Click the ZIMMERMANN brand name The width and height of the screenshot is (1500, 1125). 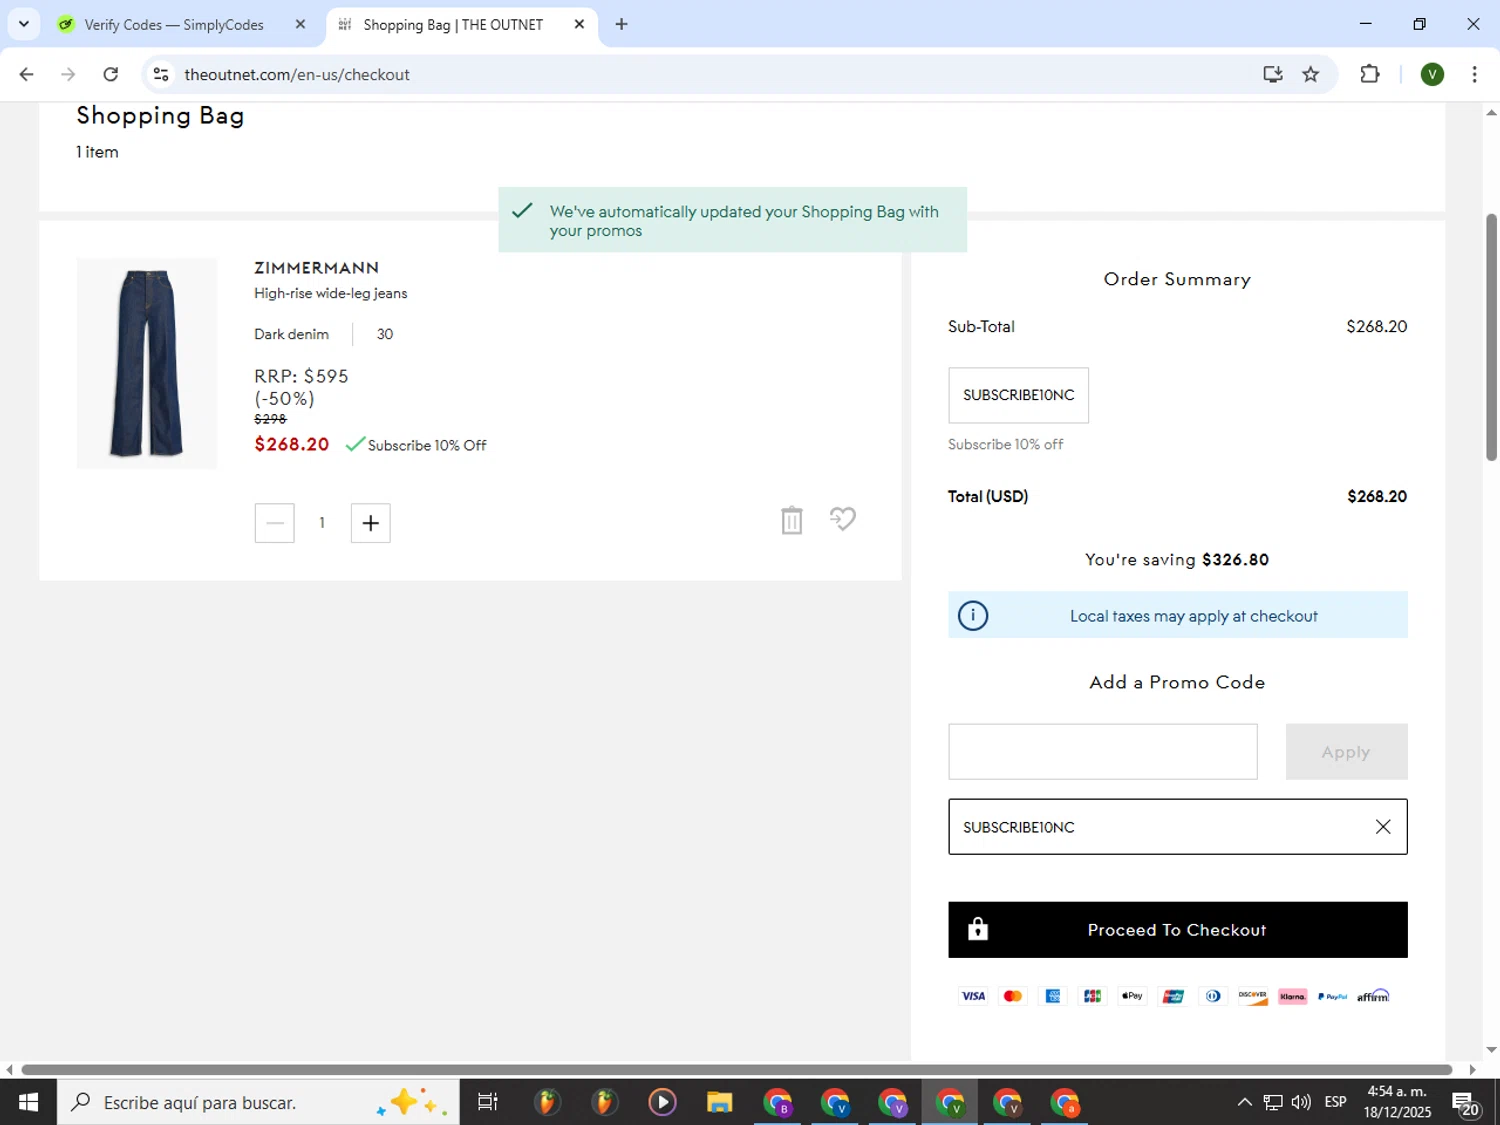(316, 268)
